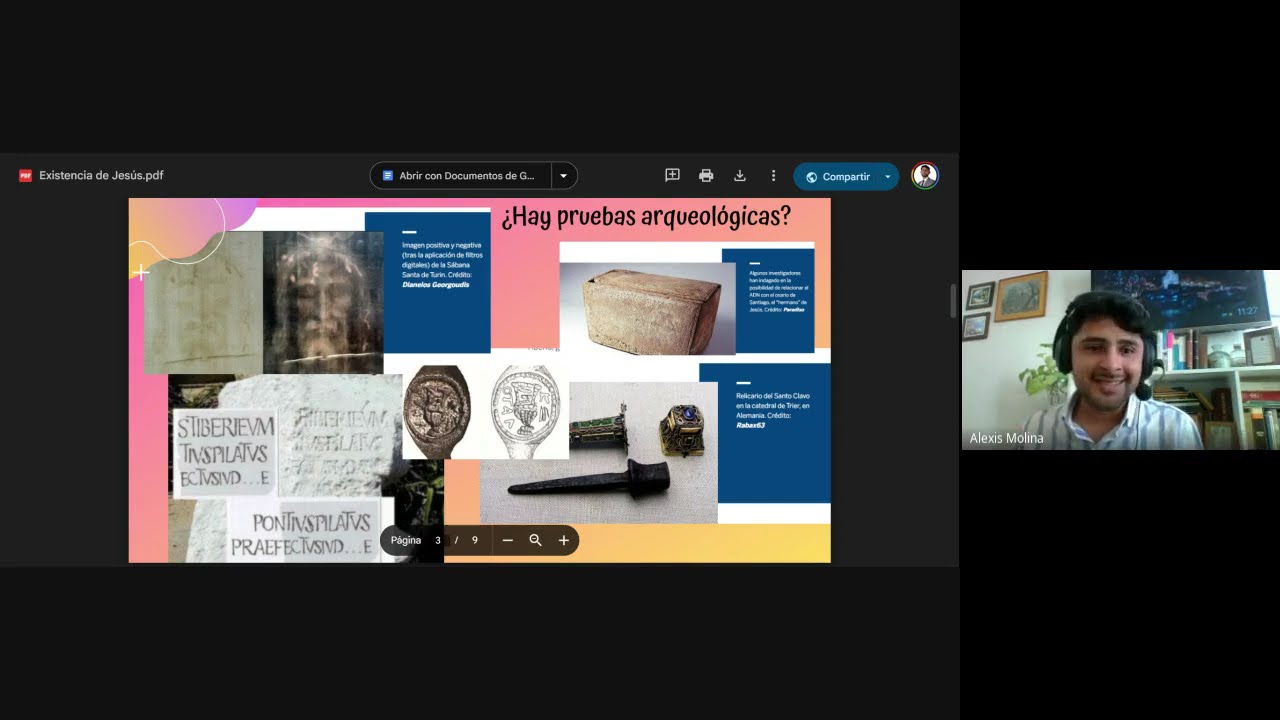Click the '¿Hay pruebas arqueológicas?' slide title
1280x720 pixels.
[x=646, y=217]
